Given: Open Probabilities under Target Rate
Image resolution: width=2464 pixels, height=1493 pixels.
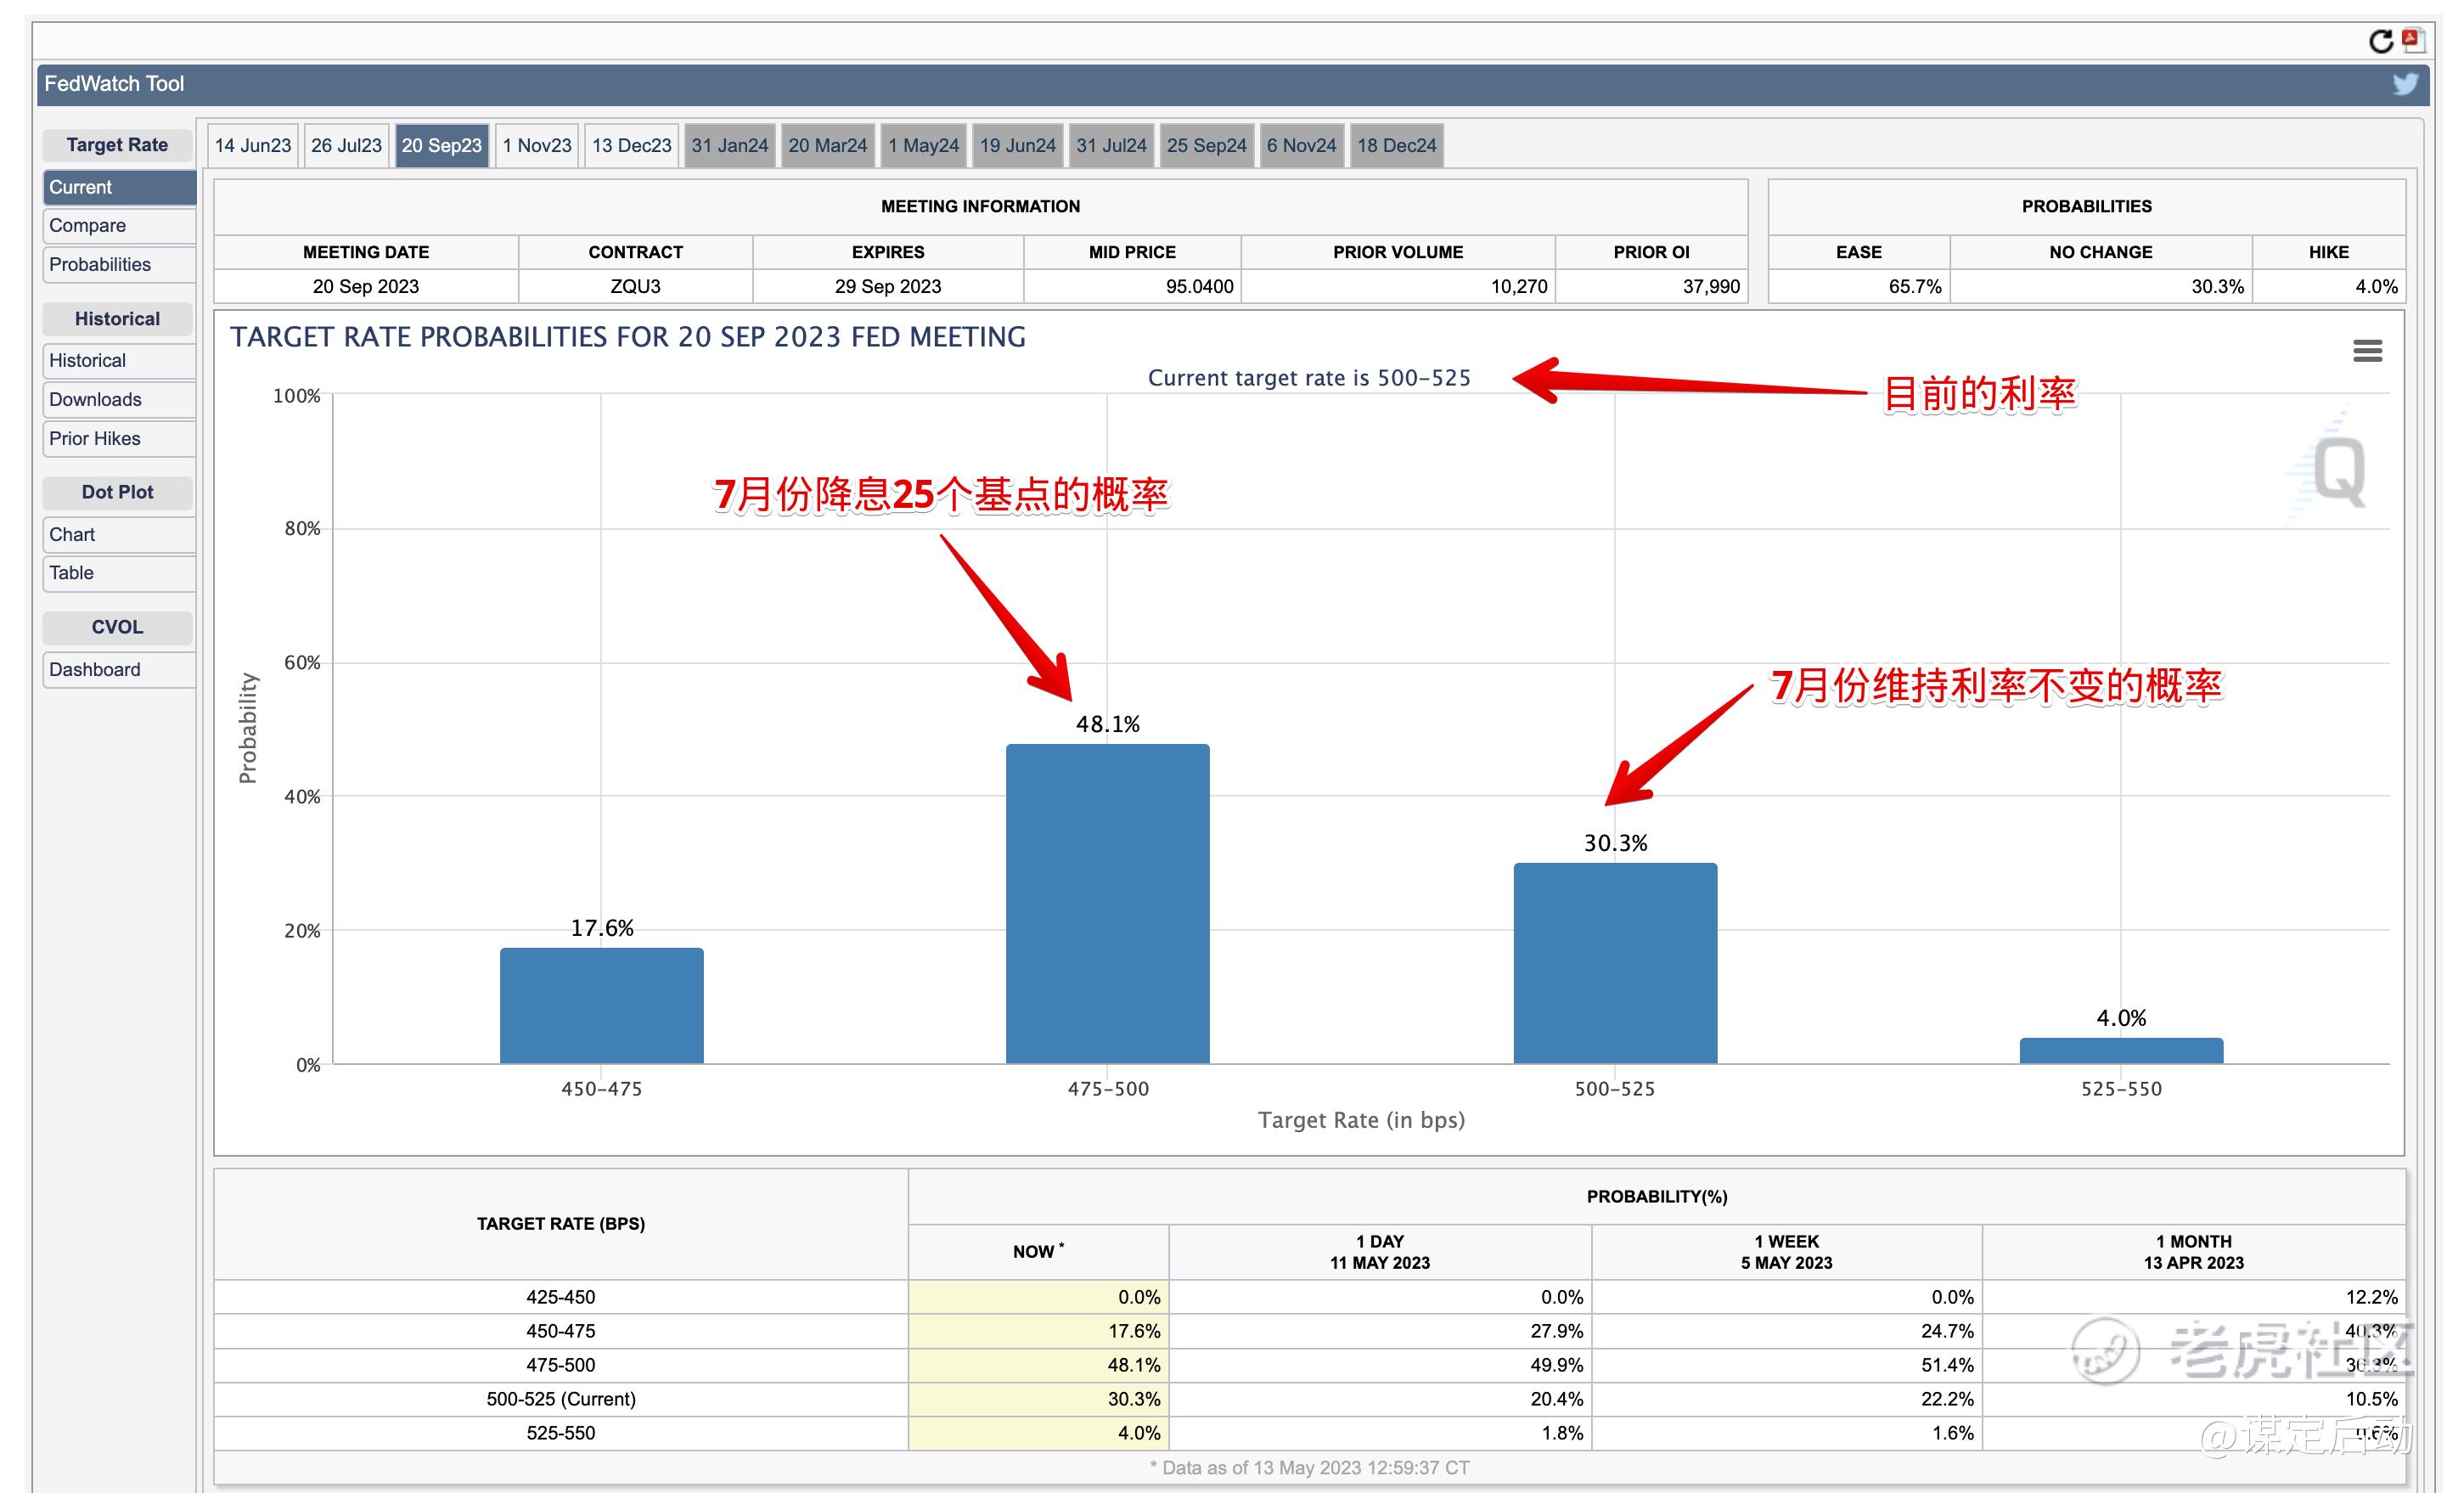Looking at the screenshot, I should [x=118, y=265].
